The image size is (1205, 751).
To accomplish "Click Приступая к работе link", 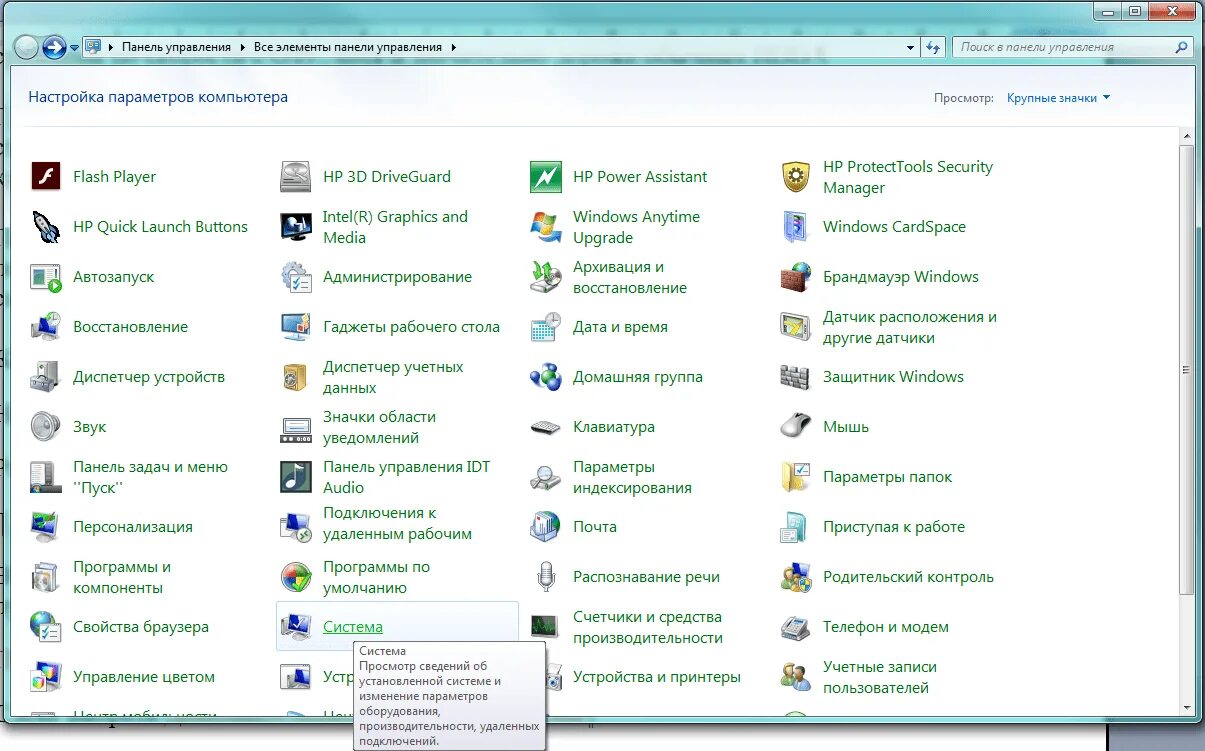I will pos(894,527).
